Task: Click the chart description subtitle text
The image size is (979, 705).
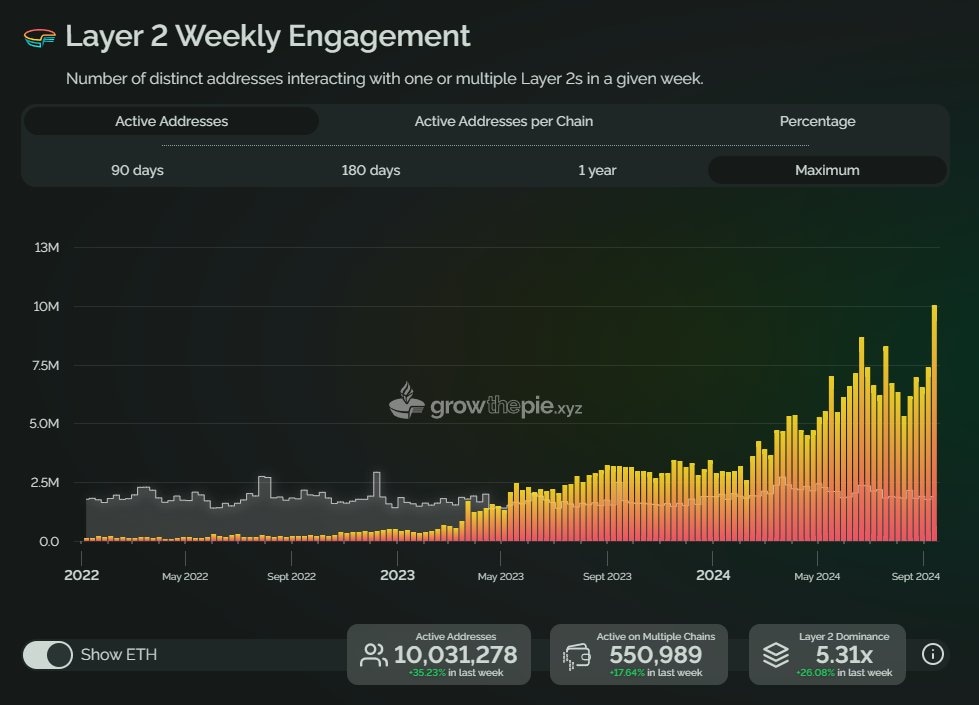Action: pyautogui.click(x=385, y=79)
